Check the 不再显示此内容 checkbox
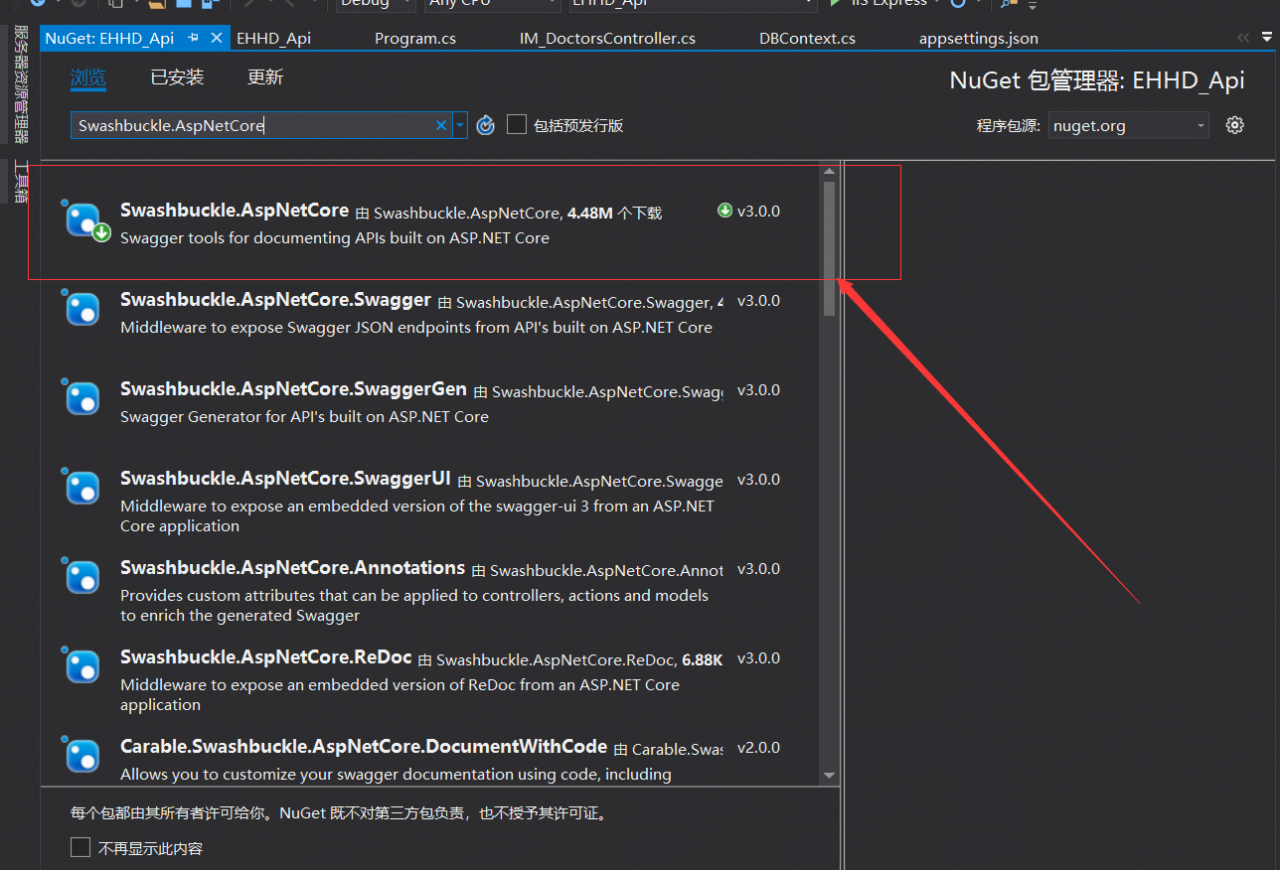The image size is (1280, 870). (x=80, y=848)
